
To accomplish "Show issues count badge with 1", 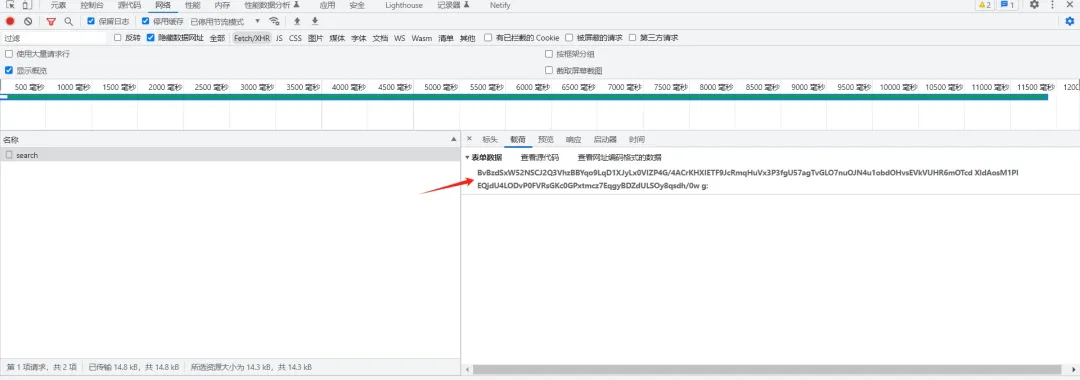I will click(1008, 5).
